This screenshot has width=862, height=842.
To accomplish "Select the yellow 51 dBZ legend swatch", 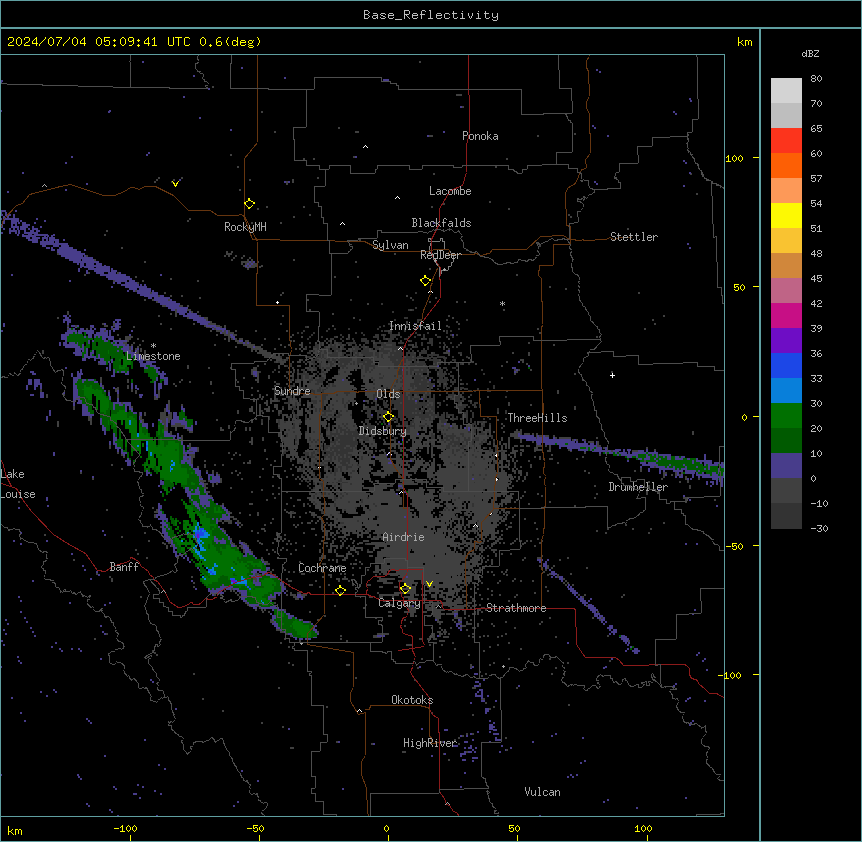I will 786,215.
